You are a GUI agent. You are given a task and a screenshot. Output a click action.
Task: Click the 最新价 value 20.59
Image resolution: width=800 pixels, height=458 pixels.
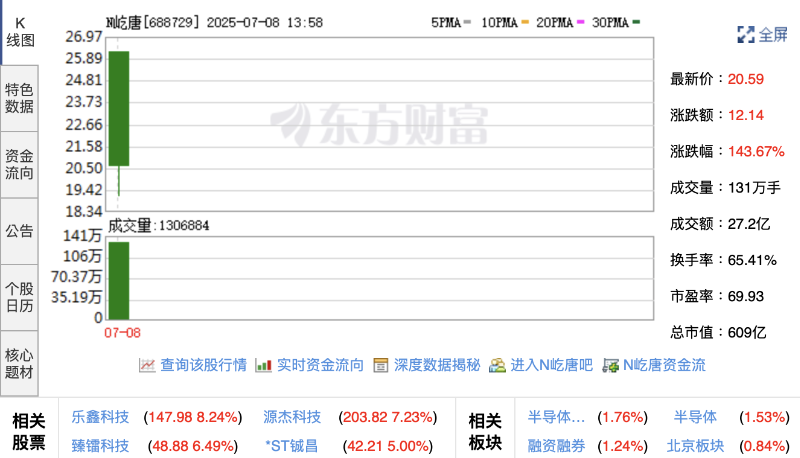click(x=745, y=79)
